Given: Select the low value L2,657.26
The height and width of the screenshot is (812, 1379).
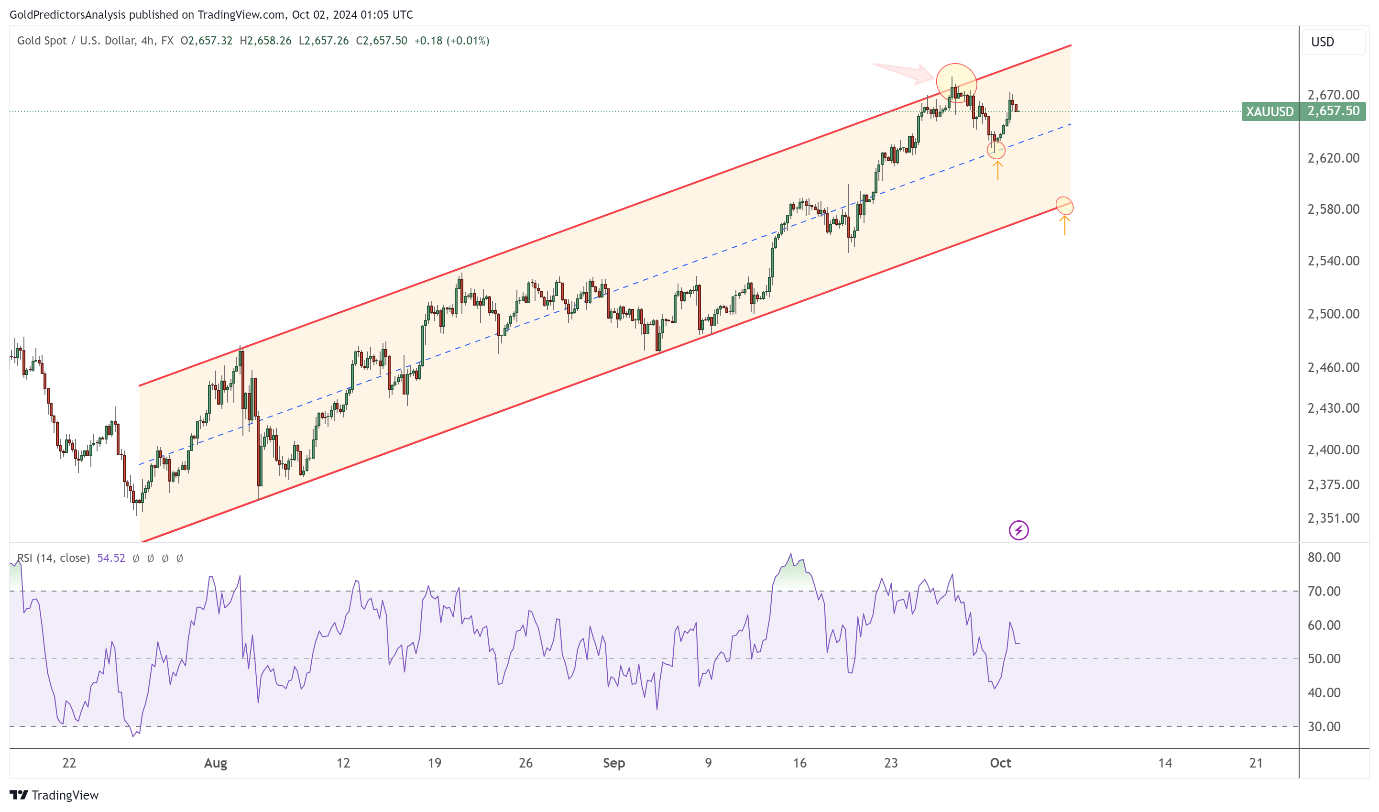Looking at the screenshot, I should (x=322, y=41).
